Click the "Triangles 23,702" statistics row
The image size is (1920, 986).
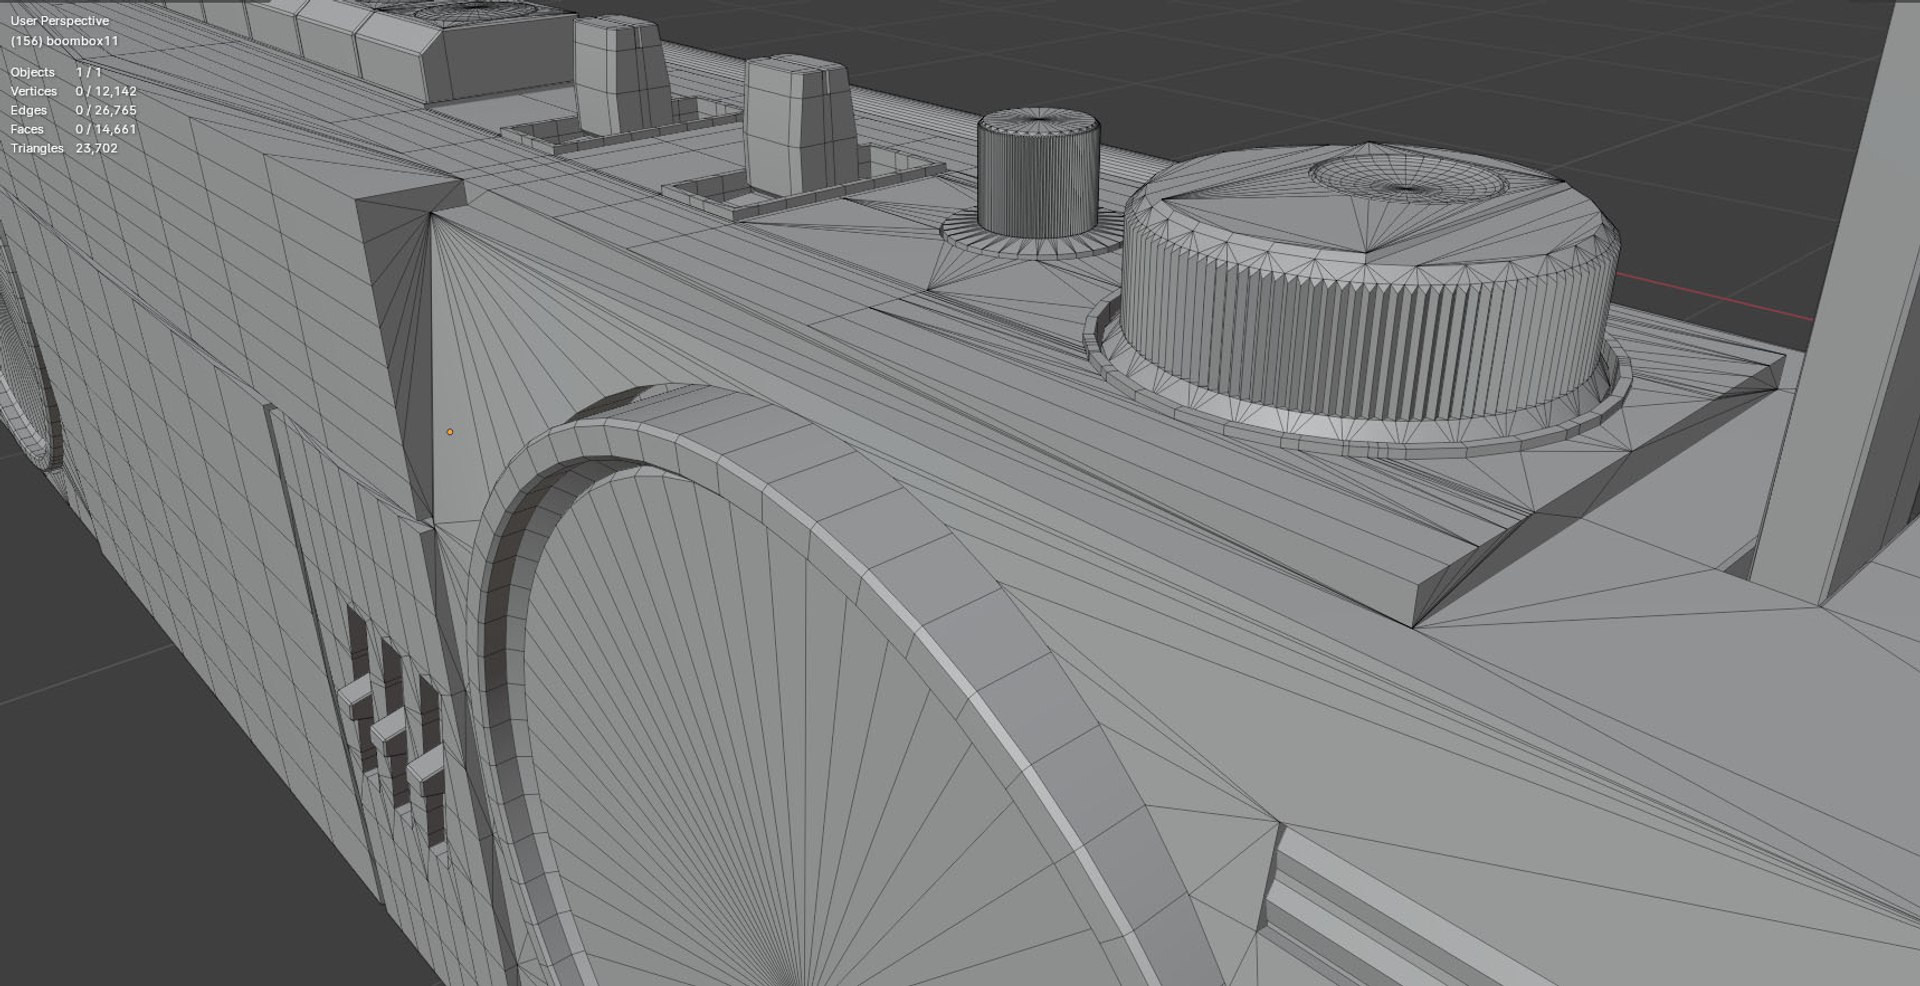(x=64, y=148)
